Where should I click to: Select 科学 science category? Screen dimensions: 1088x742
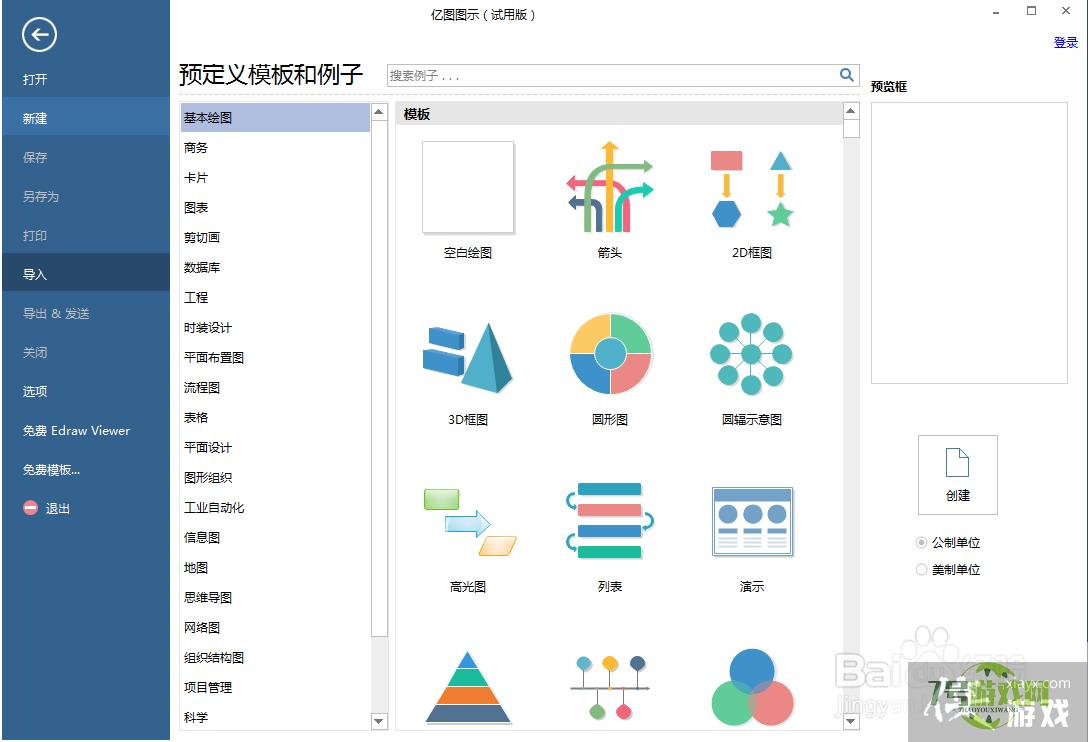click(275, 717)
